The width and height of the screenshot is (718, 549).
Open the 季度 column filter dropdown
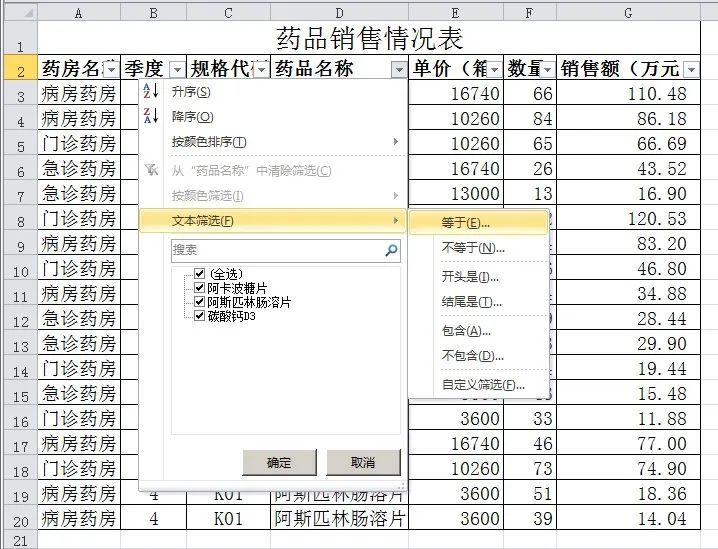178,70
